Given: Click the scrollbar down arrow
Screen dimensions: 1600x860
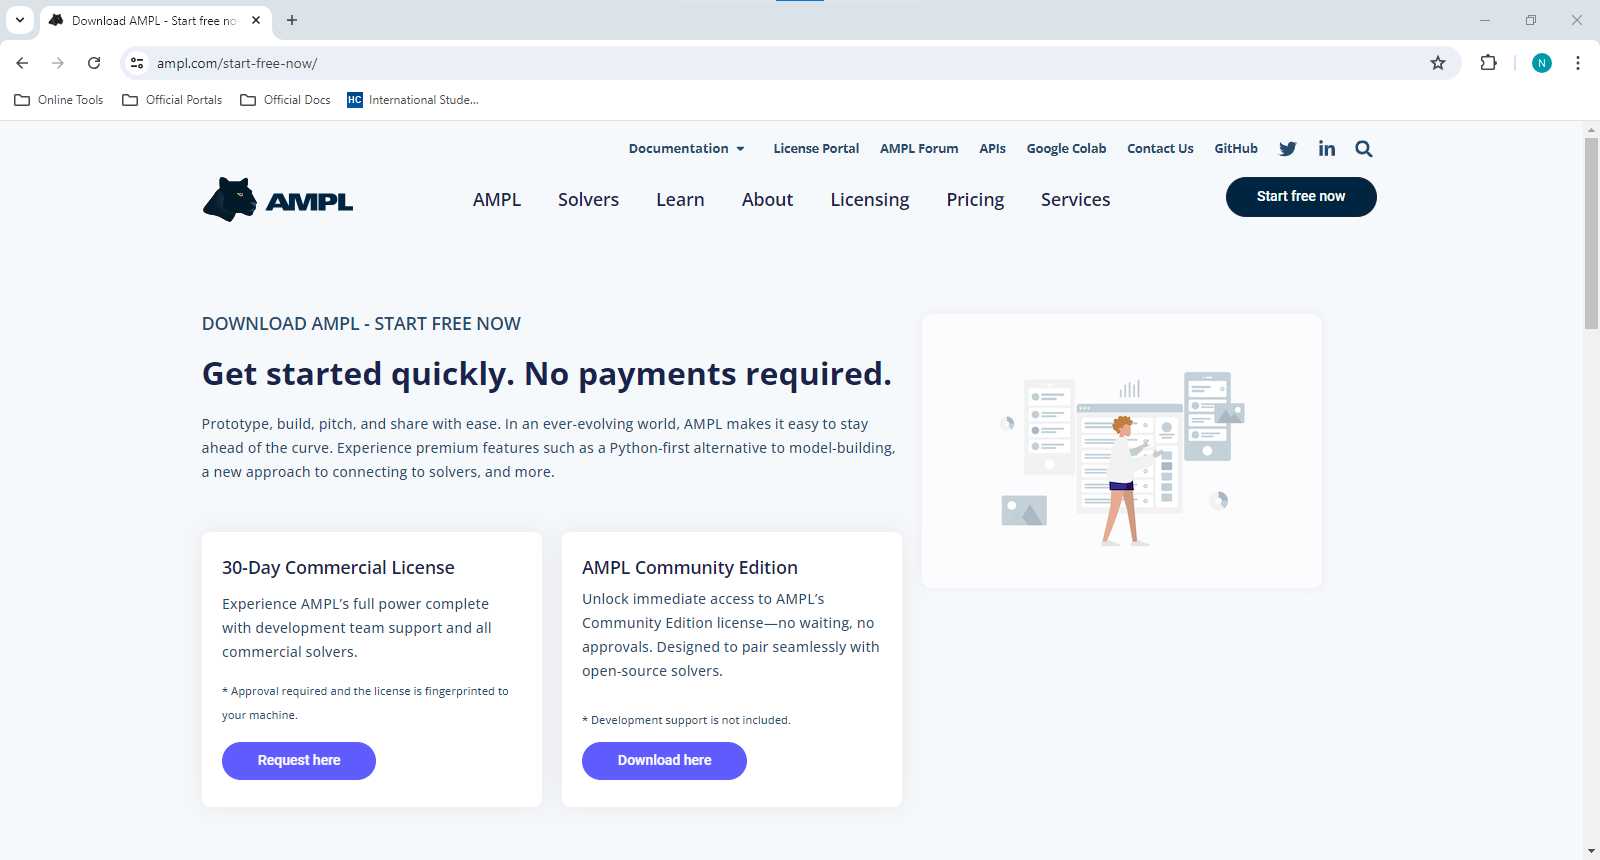Looking at the screenshot, I should click(1591, 851).
